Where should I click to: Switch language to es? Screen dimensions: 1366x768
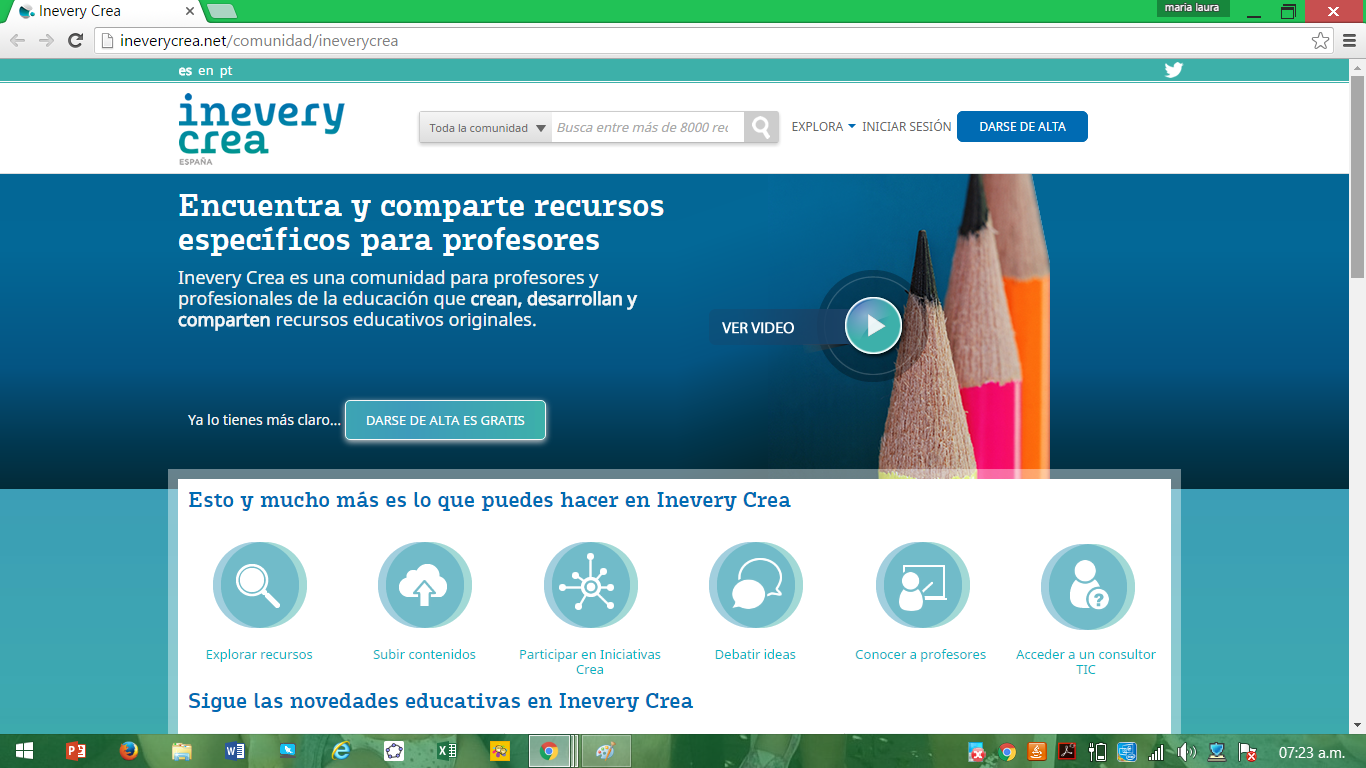point(185,71)
